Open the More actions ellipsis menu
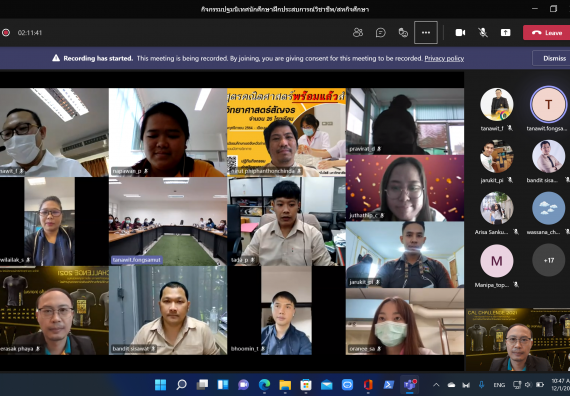 click(x=426, y=33)
